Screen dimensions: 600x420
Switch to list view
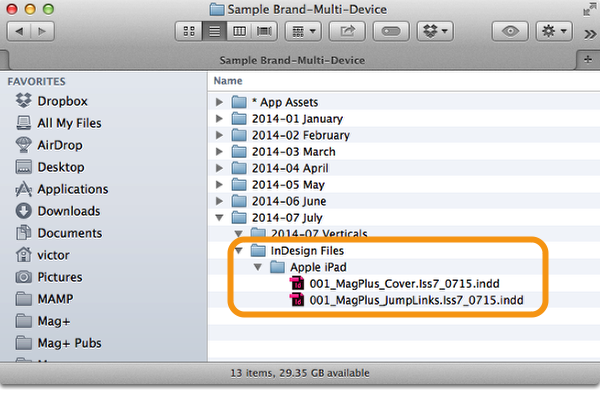coord(214,31)
